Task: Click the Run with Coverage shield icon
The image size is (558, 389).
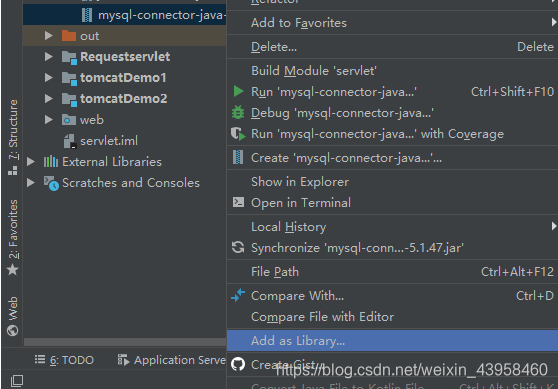Action: (238, 134)
